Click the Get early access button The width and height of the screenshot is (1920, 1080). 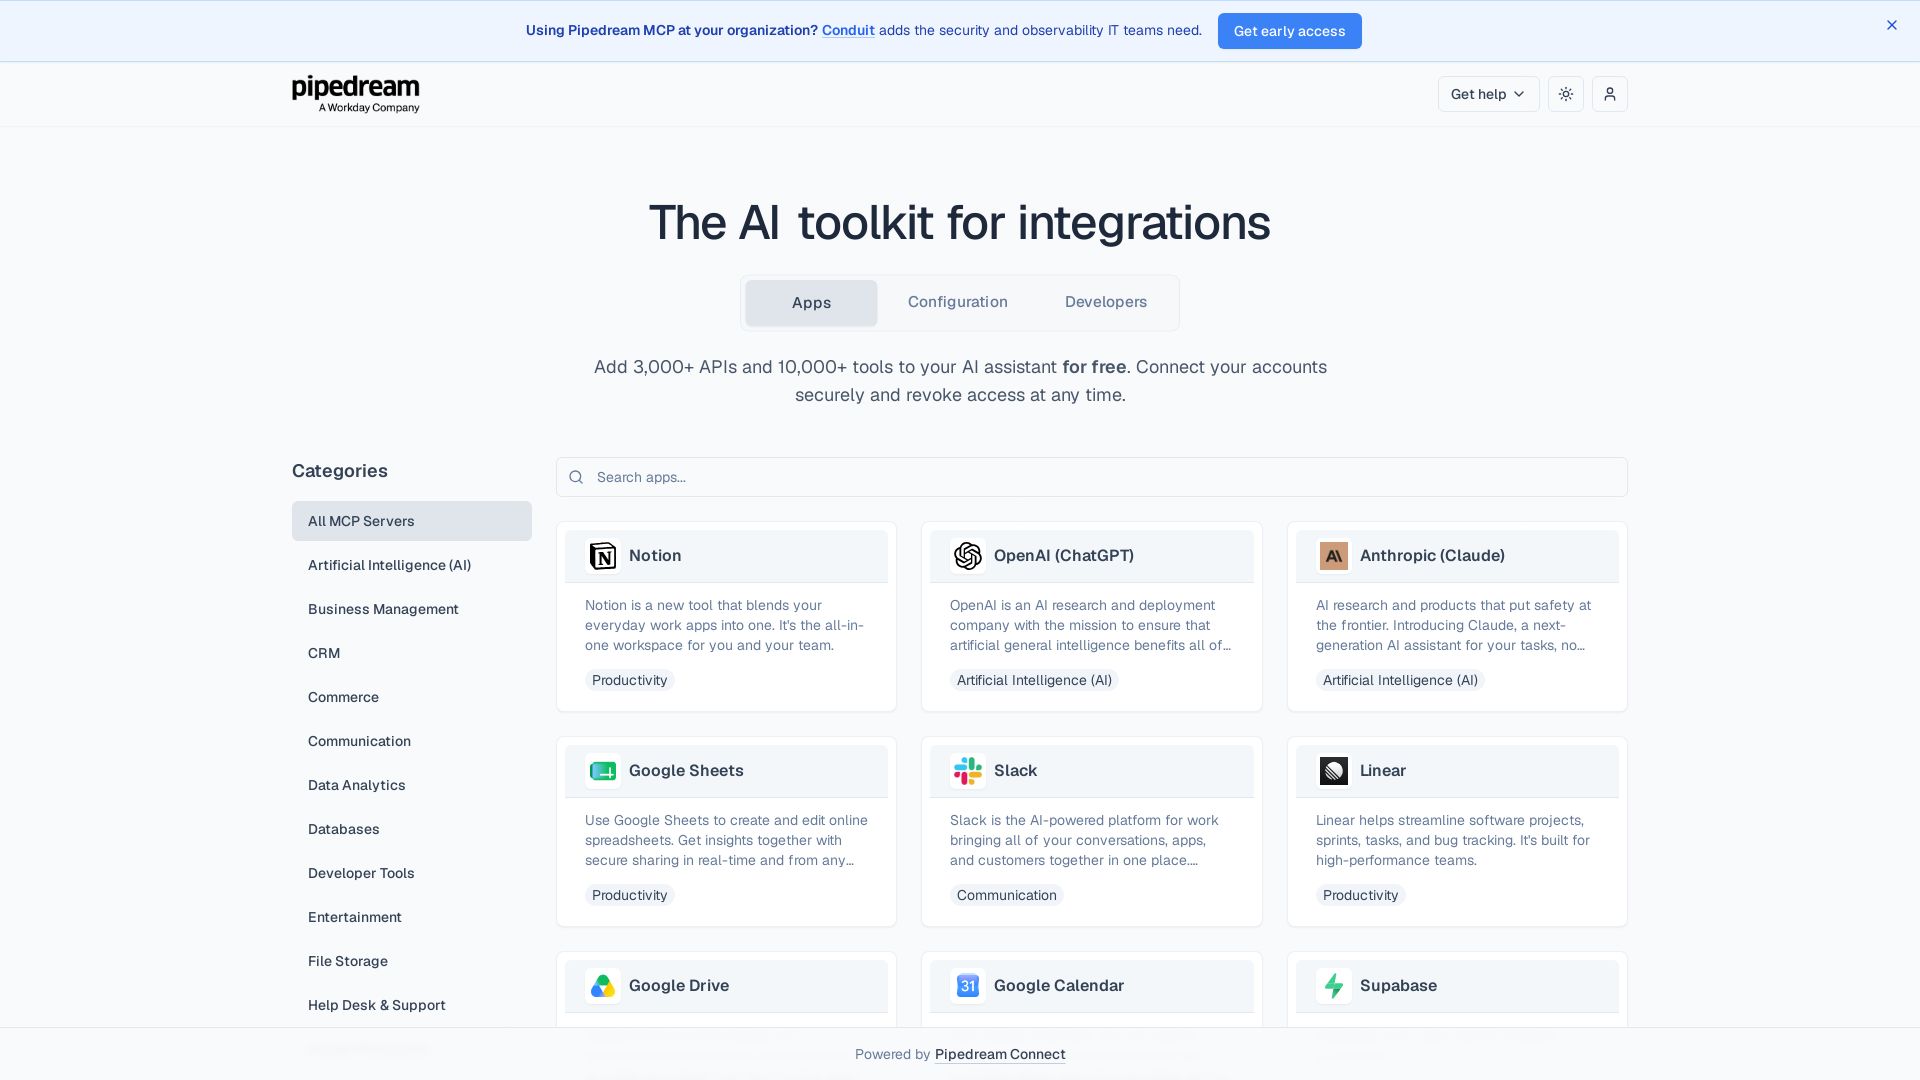point(1289,31)
